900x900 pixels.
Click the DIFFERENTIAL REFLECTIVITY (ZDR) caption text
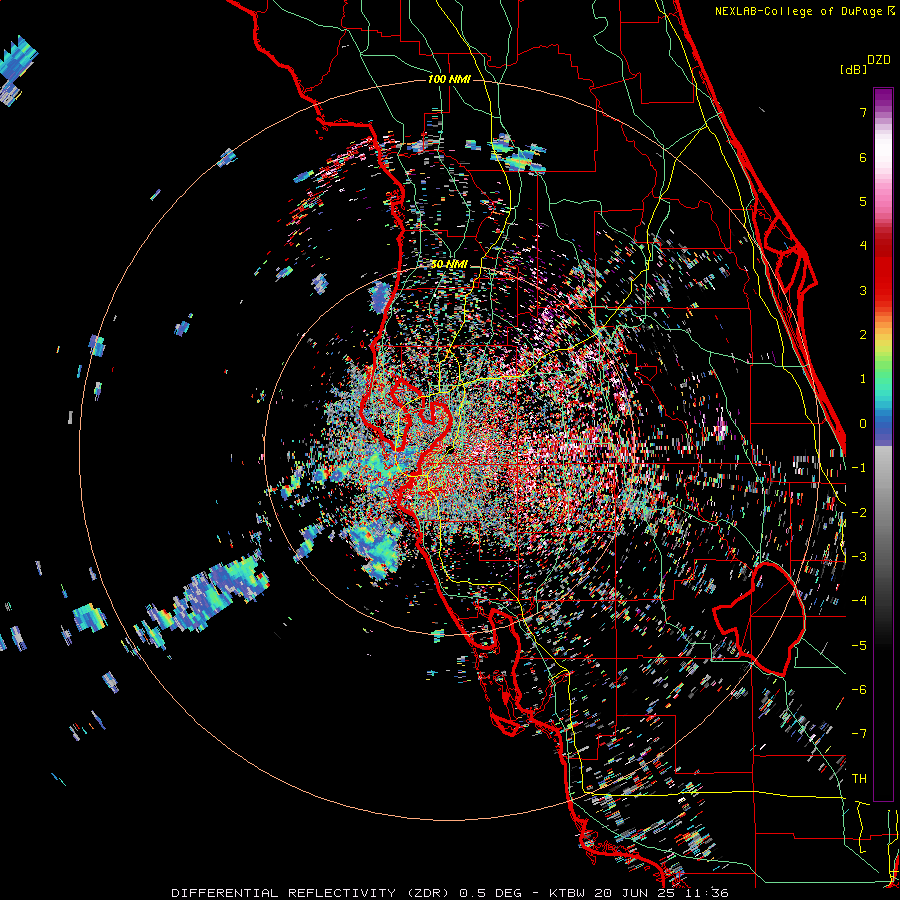point(313,893)
